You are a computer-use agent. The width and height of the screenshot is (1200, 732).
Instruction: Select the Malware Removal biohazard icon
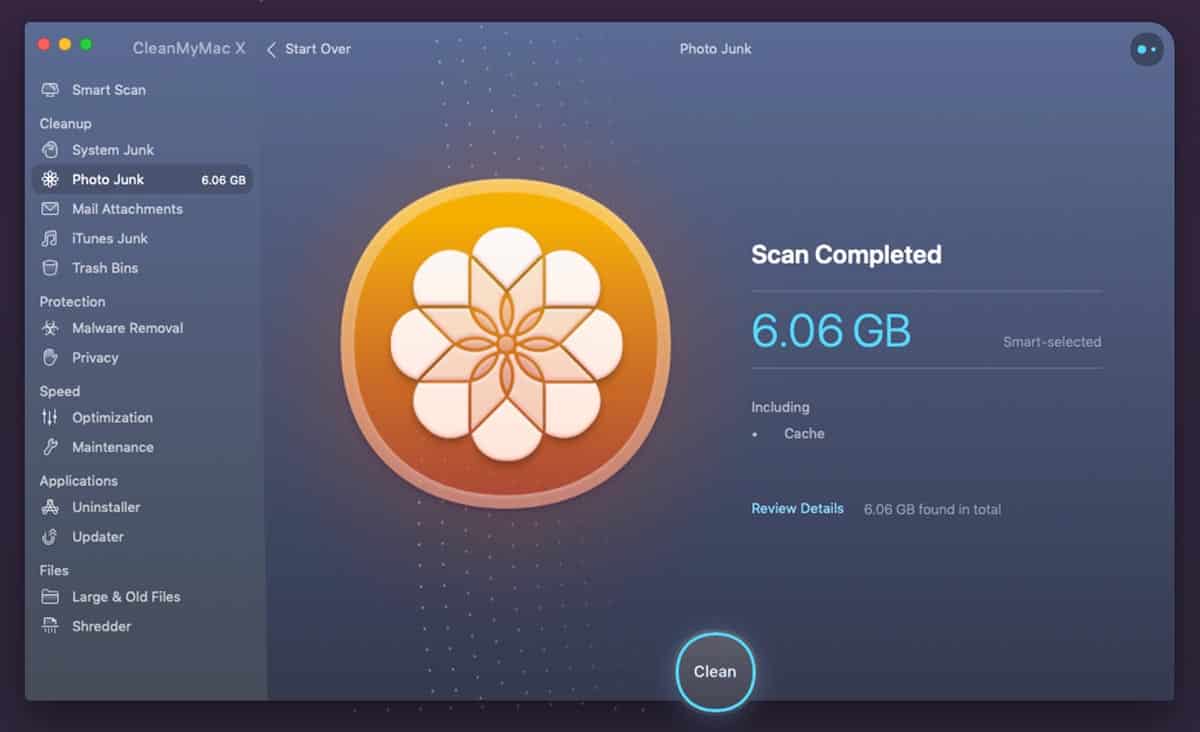[50, 328]
